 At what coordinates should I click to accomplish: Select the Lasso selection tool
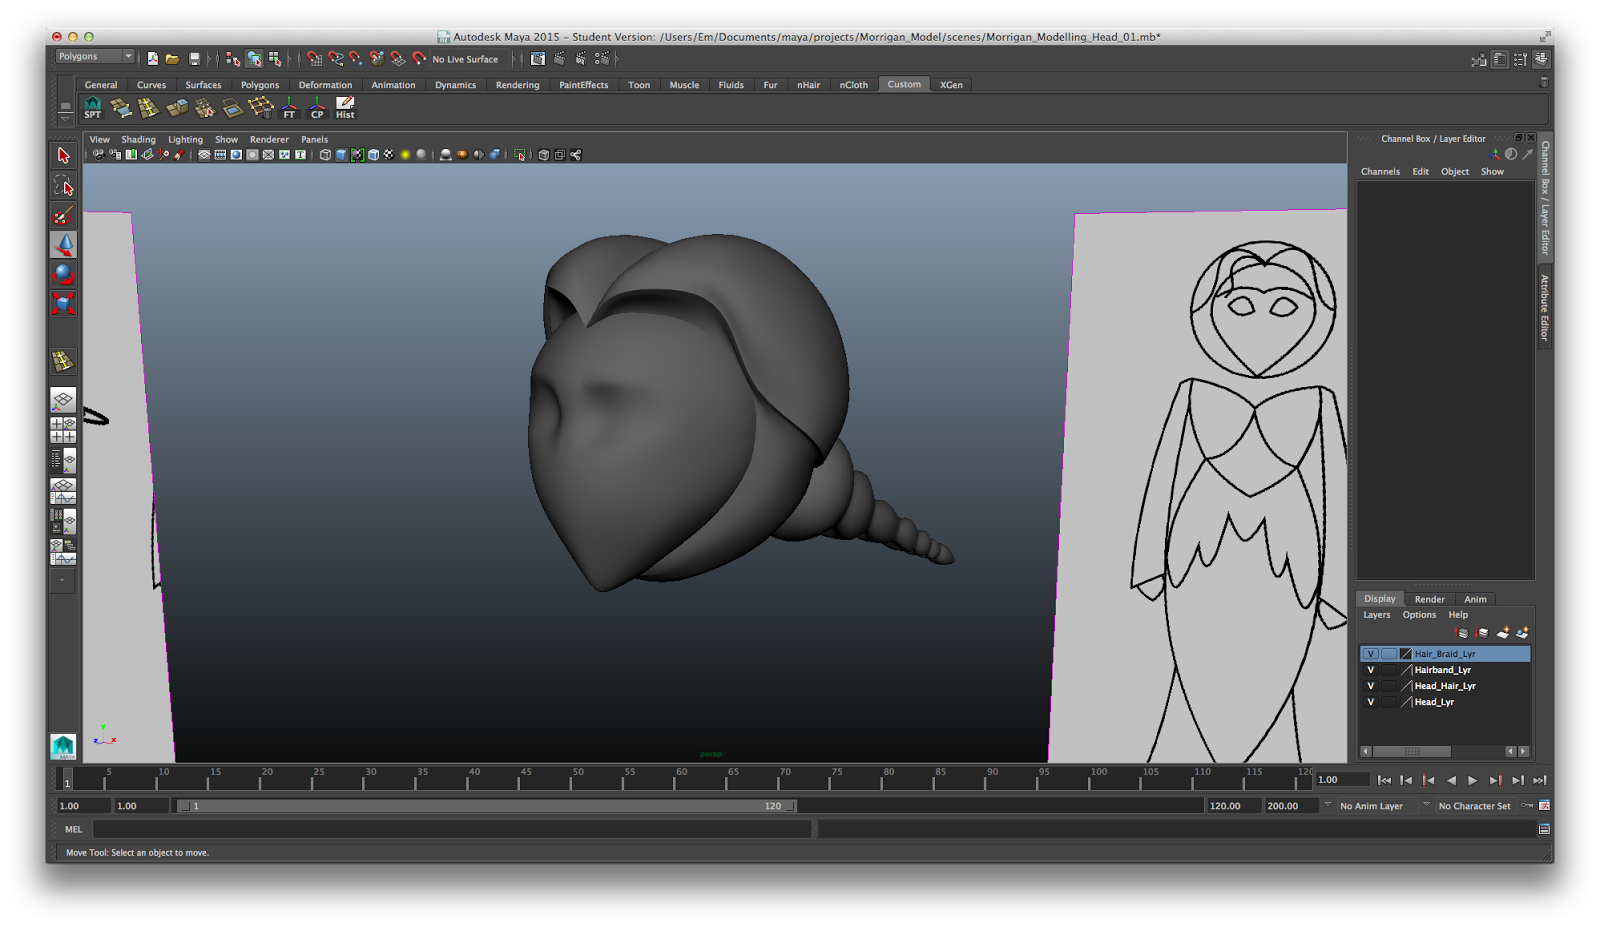[63, 186]
